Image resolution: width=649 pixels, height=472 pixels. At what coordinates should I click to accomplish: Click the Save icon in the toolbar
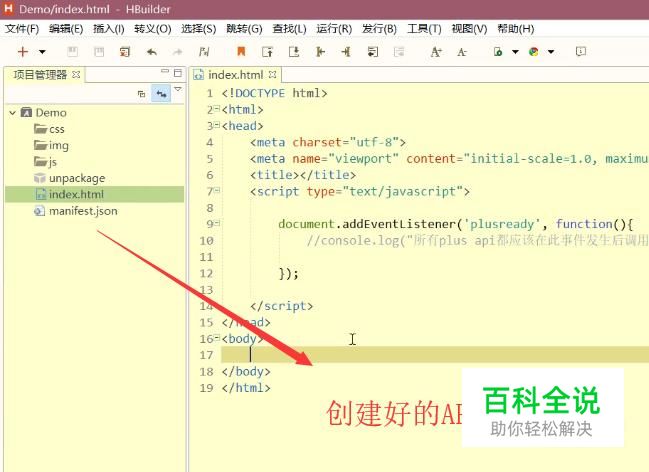point(72,52)
